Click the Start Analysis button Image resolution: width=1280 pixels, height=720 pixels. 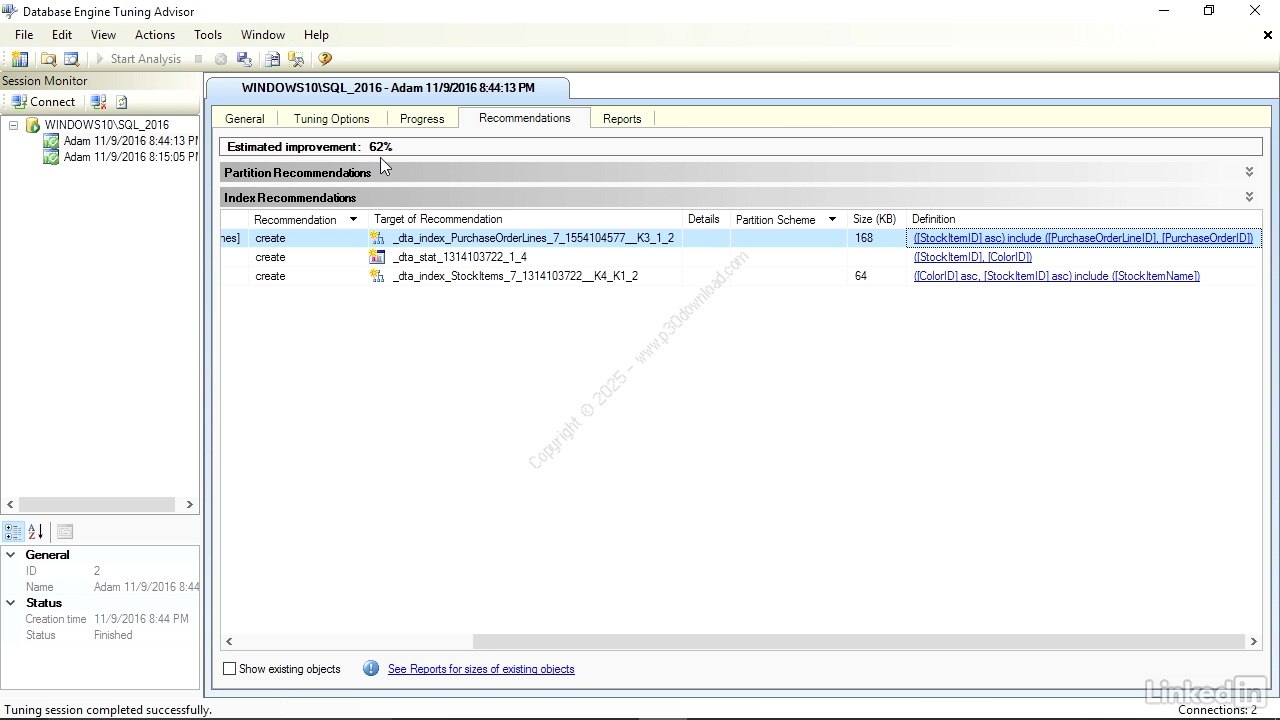pyautogui.click(x=137, y=59)
